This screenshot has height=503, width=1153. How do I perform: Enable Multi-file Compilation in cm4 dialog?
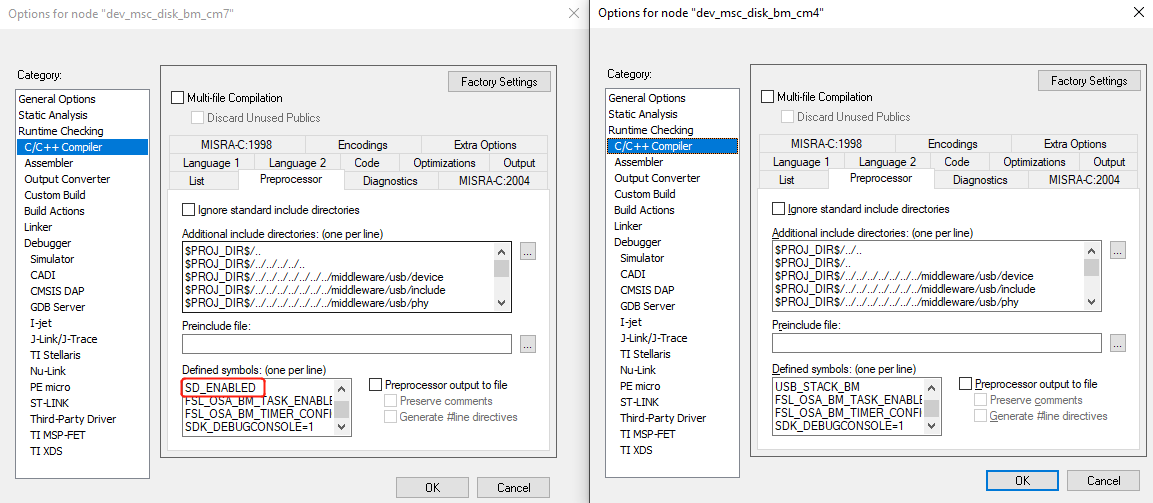coord(768,97)
